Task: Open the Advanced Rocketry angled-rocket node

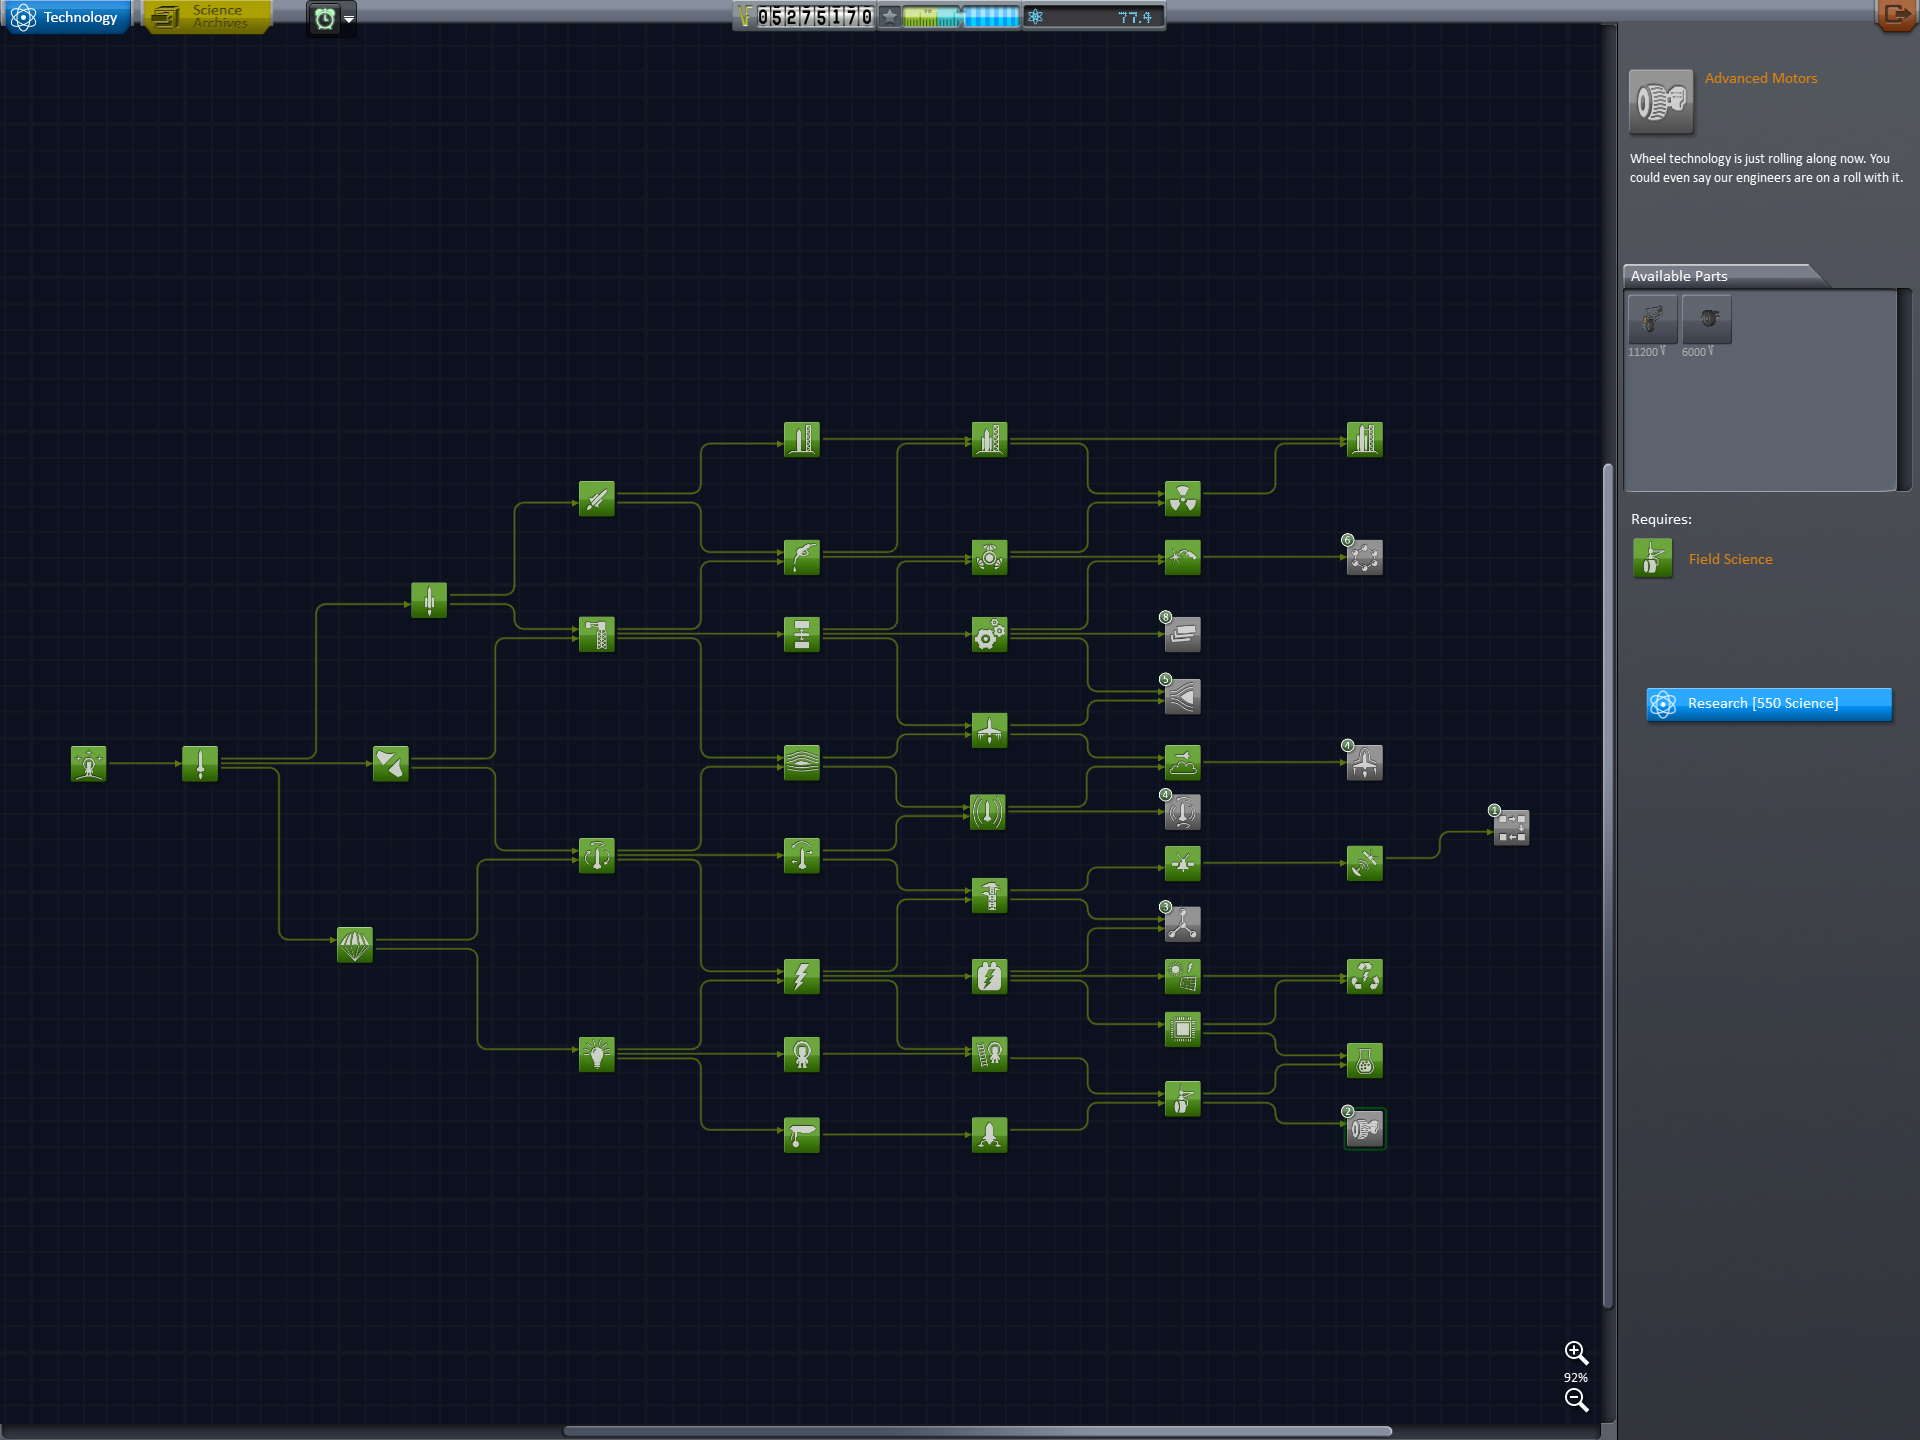Action: 597,498
